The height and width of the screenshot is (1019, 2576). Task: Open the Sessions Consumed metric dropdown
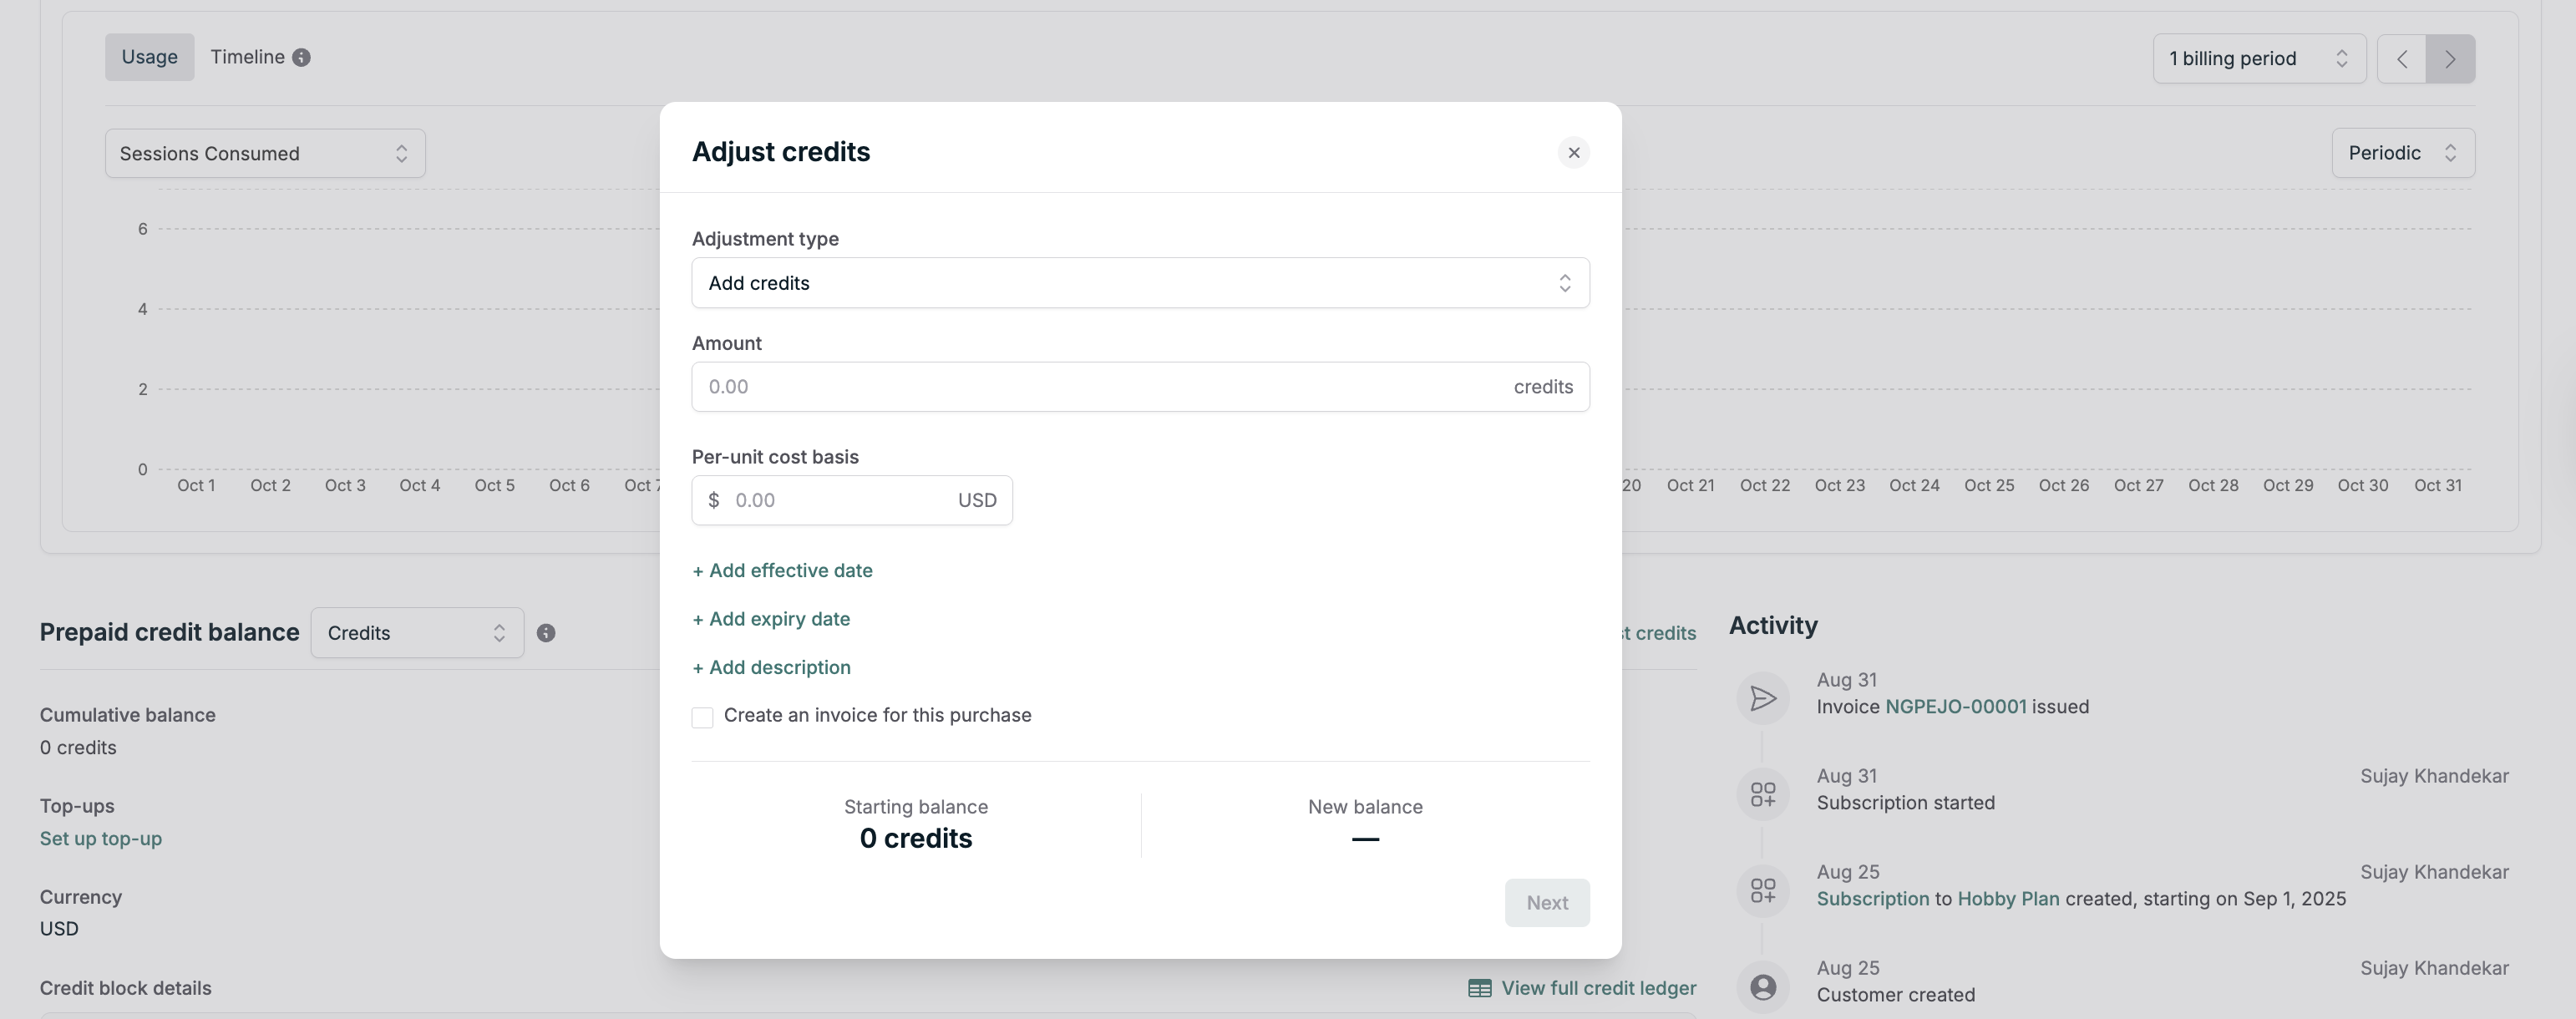pyautogui.click(x=265, y=154)
